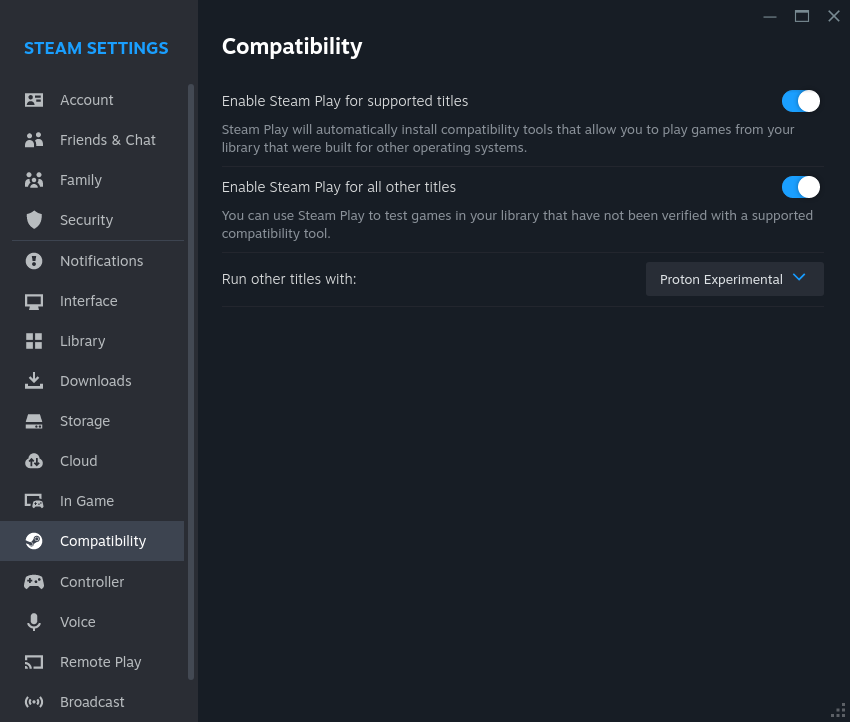Open the In Game settings section
The height and width of the screenshot is (722, 850).
tap(86, 501)
